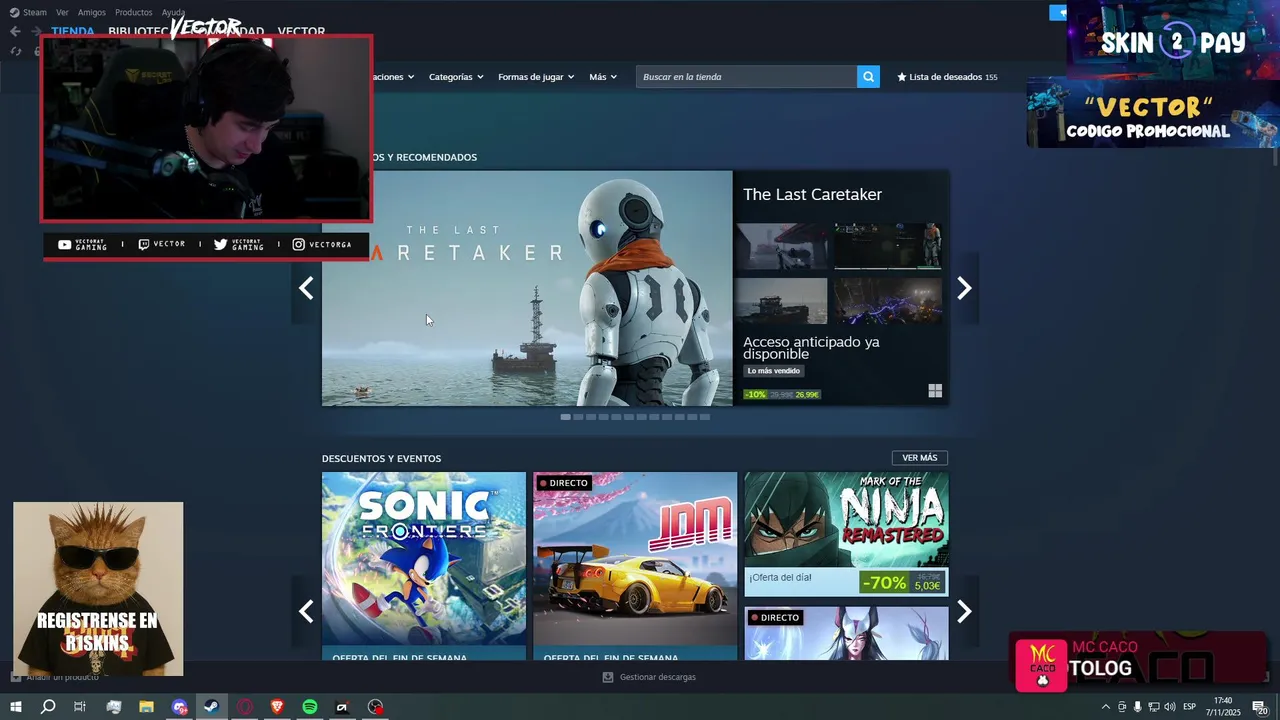
Task: Show hidden system tray icons
Action: pyautogui.click(x=1105, y=707)
